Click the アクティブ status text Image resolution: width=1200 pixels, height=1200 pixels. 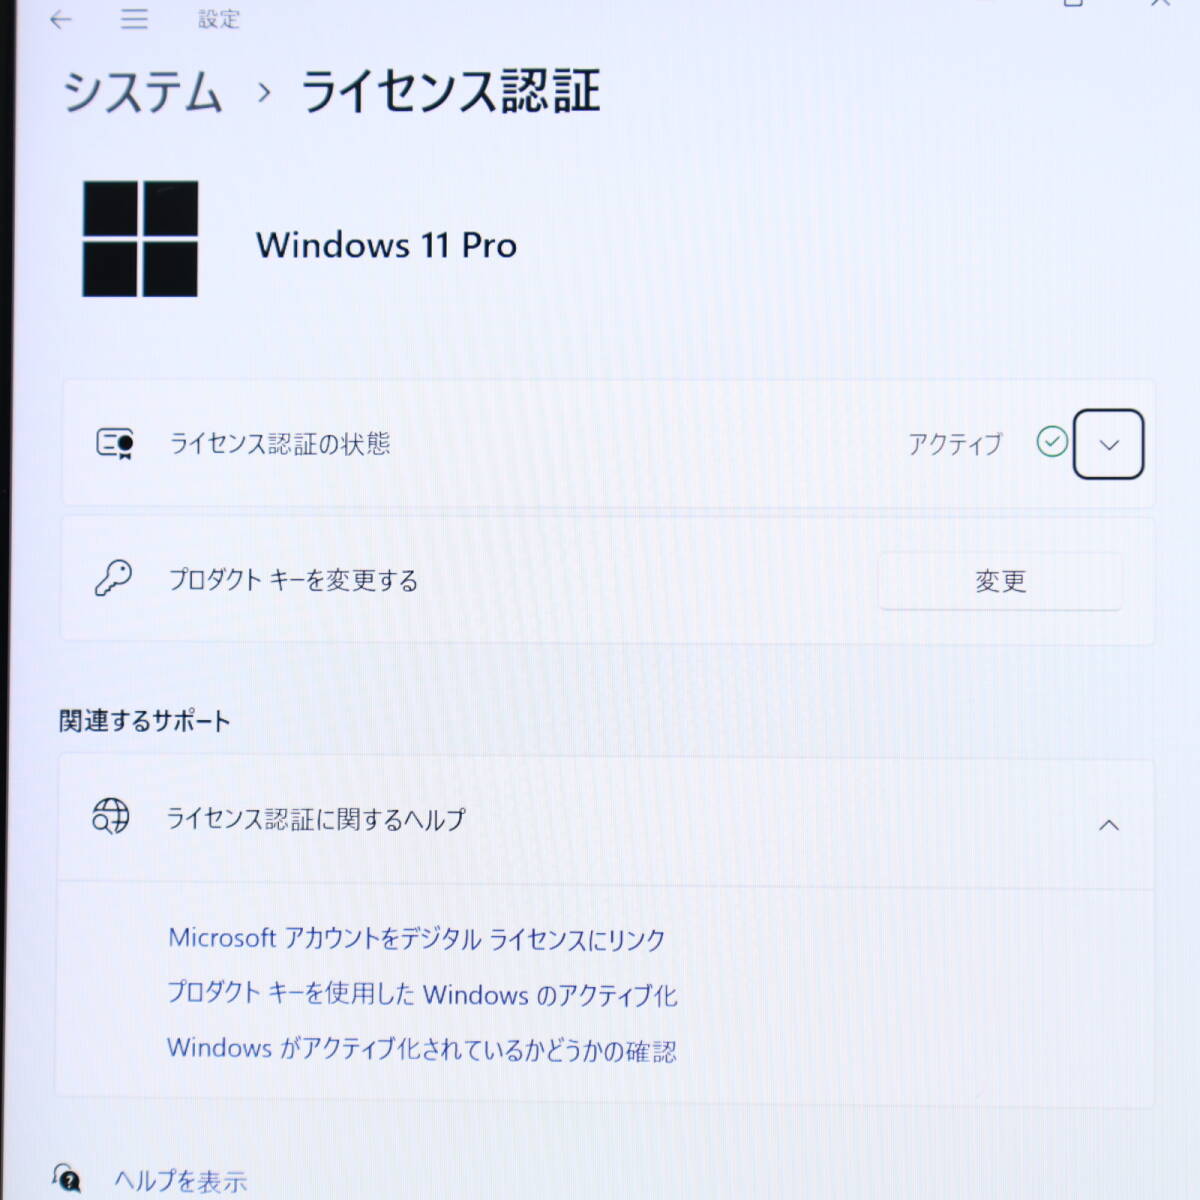955,444
